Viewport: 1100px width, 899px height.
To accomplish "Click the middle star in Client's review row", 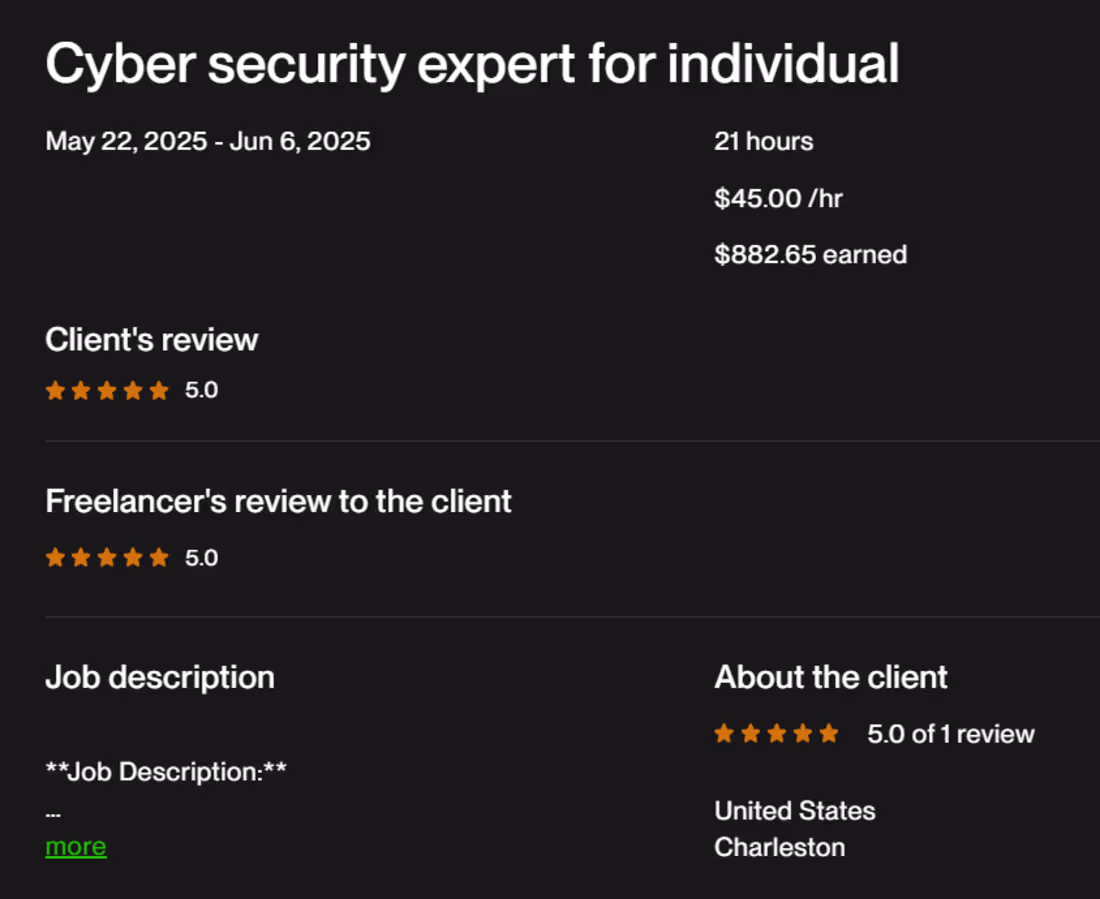I will click(x=107, y=390).
